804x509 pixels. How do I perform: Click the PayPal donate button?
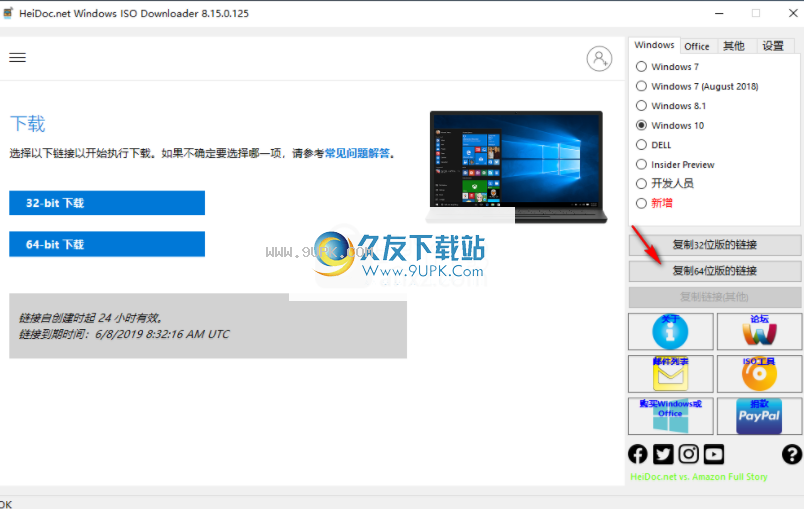click(759, 416)
